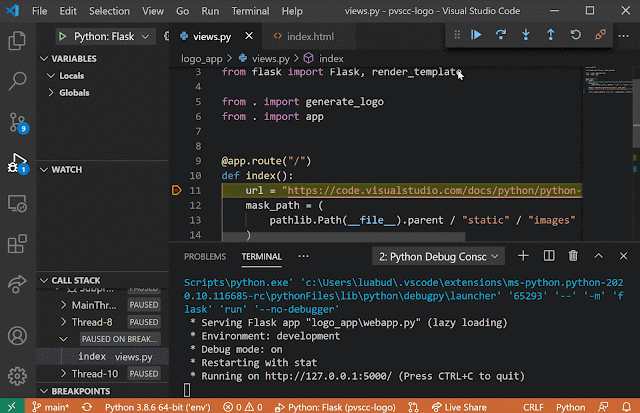Collapse the BREAKPOINTS section

pyautogui.click(x=44, y=391)
